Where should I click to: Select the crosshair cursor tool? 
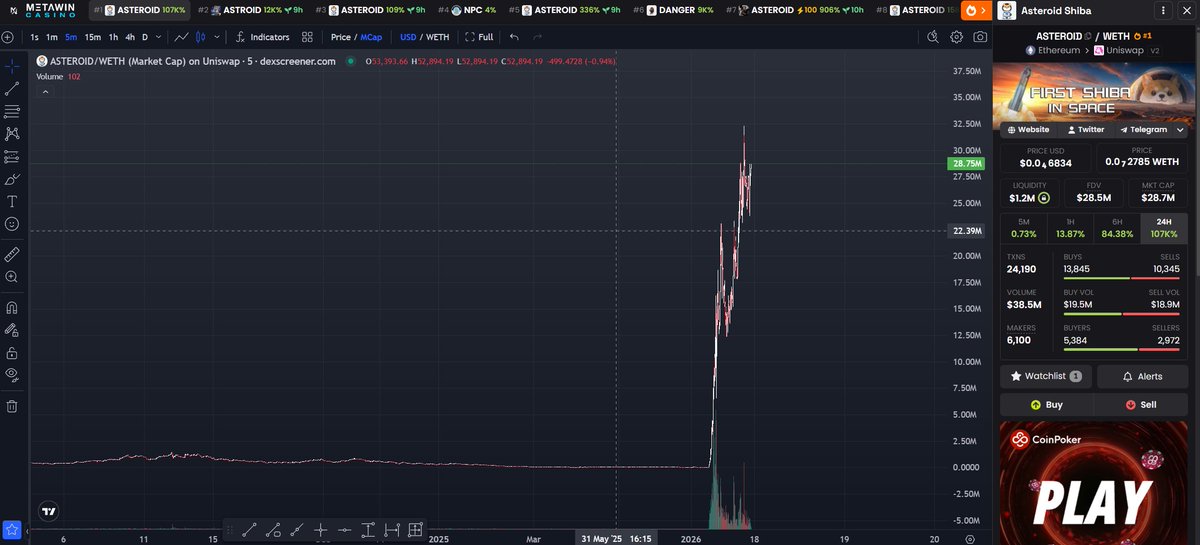pyautogui.click(x=12, y=66)
